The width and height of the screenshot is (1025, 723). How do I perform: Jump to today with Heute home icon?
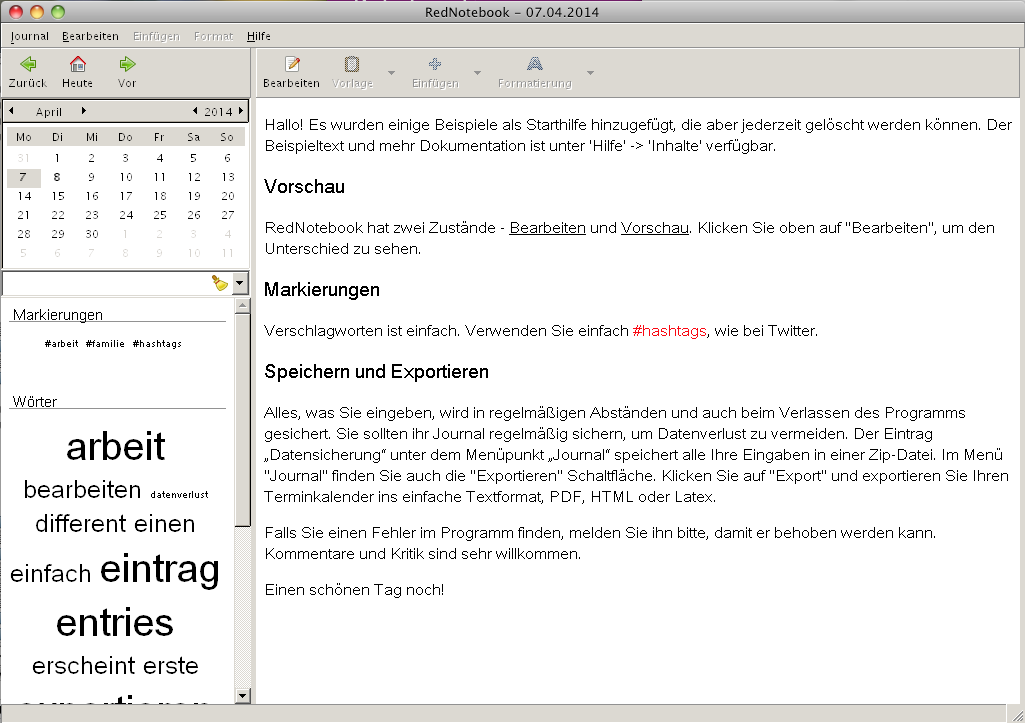(x=78, y=64)
